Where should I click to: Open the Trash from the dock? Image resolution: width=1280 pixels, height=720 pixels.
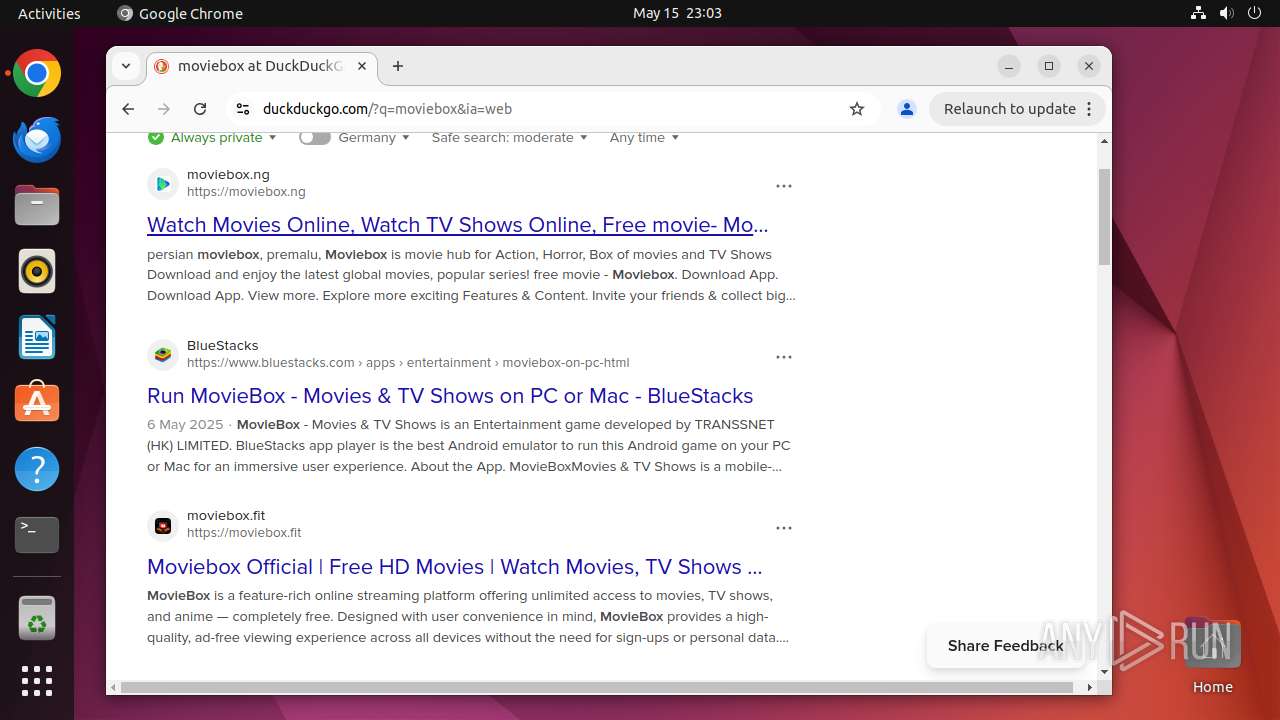(37, 617)
